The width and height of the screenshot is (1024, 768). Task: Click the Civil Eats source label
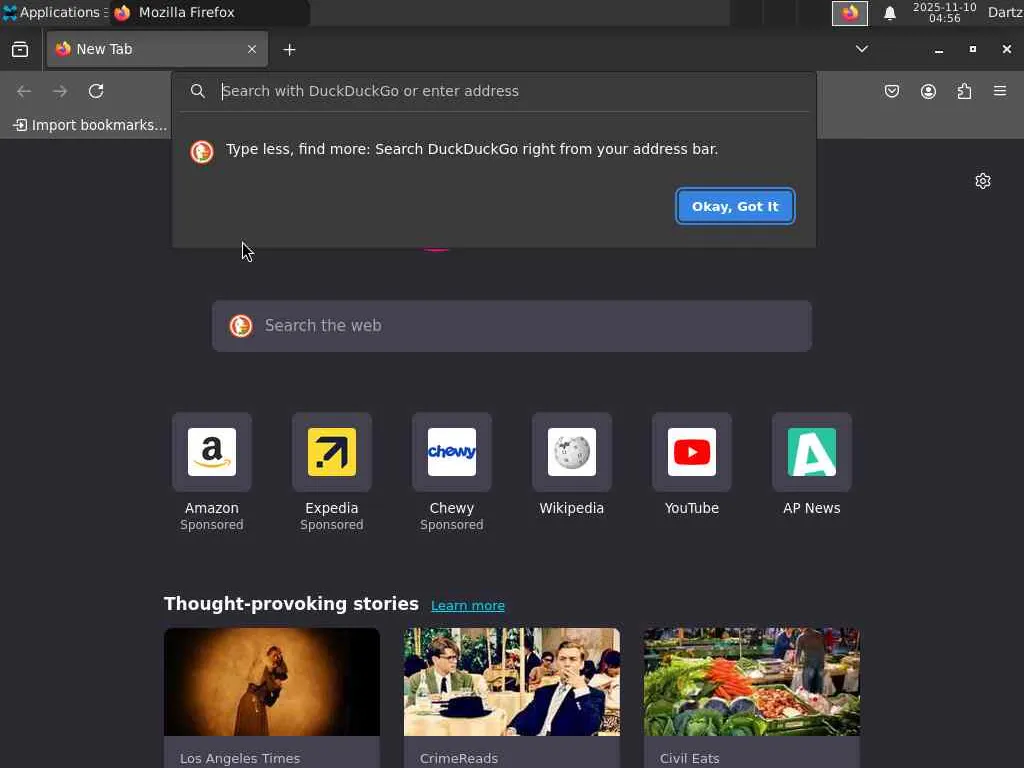pos(689,758)
